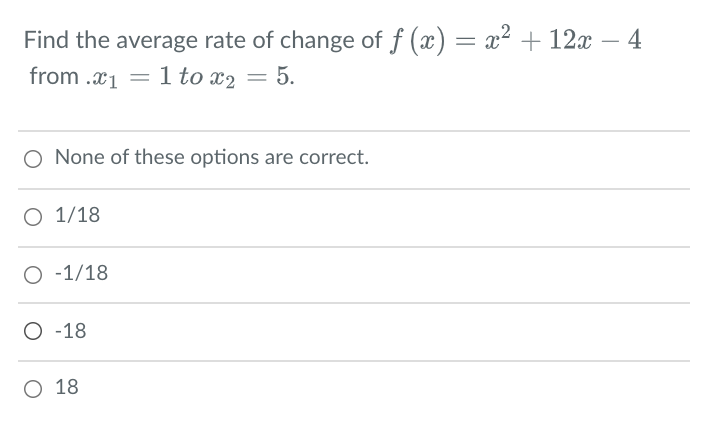Click the "-1/18" answer label text
The width and height of the screenshot is (710, 430).
[82, 272]
